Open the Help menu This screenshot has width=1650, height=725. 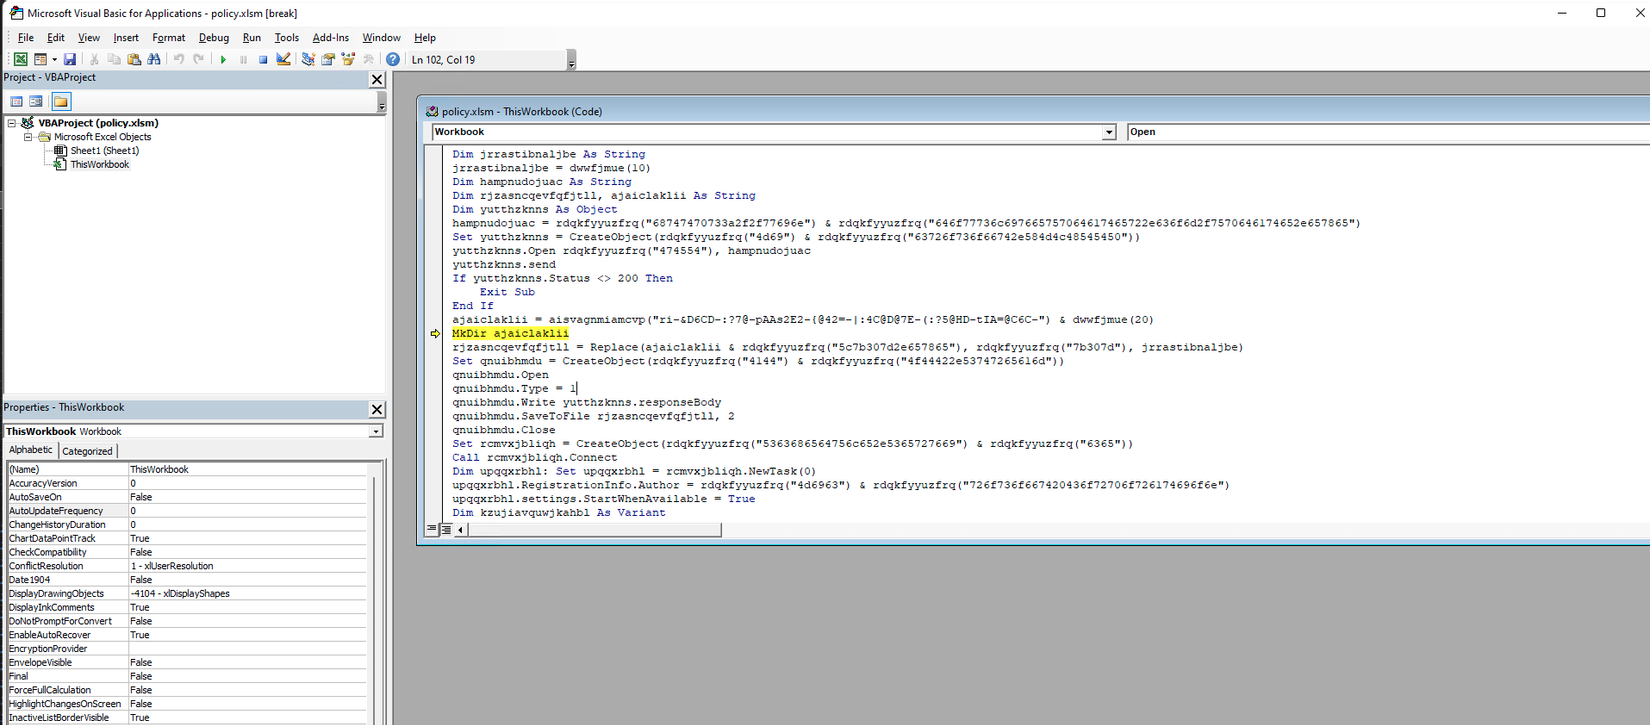(x=425, y=38)
